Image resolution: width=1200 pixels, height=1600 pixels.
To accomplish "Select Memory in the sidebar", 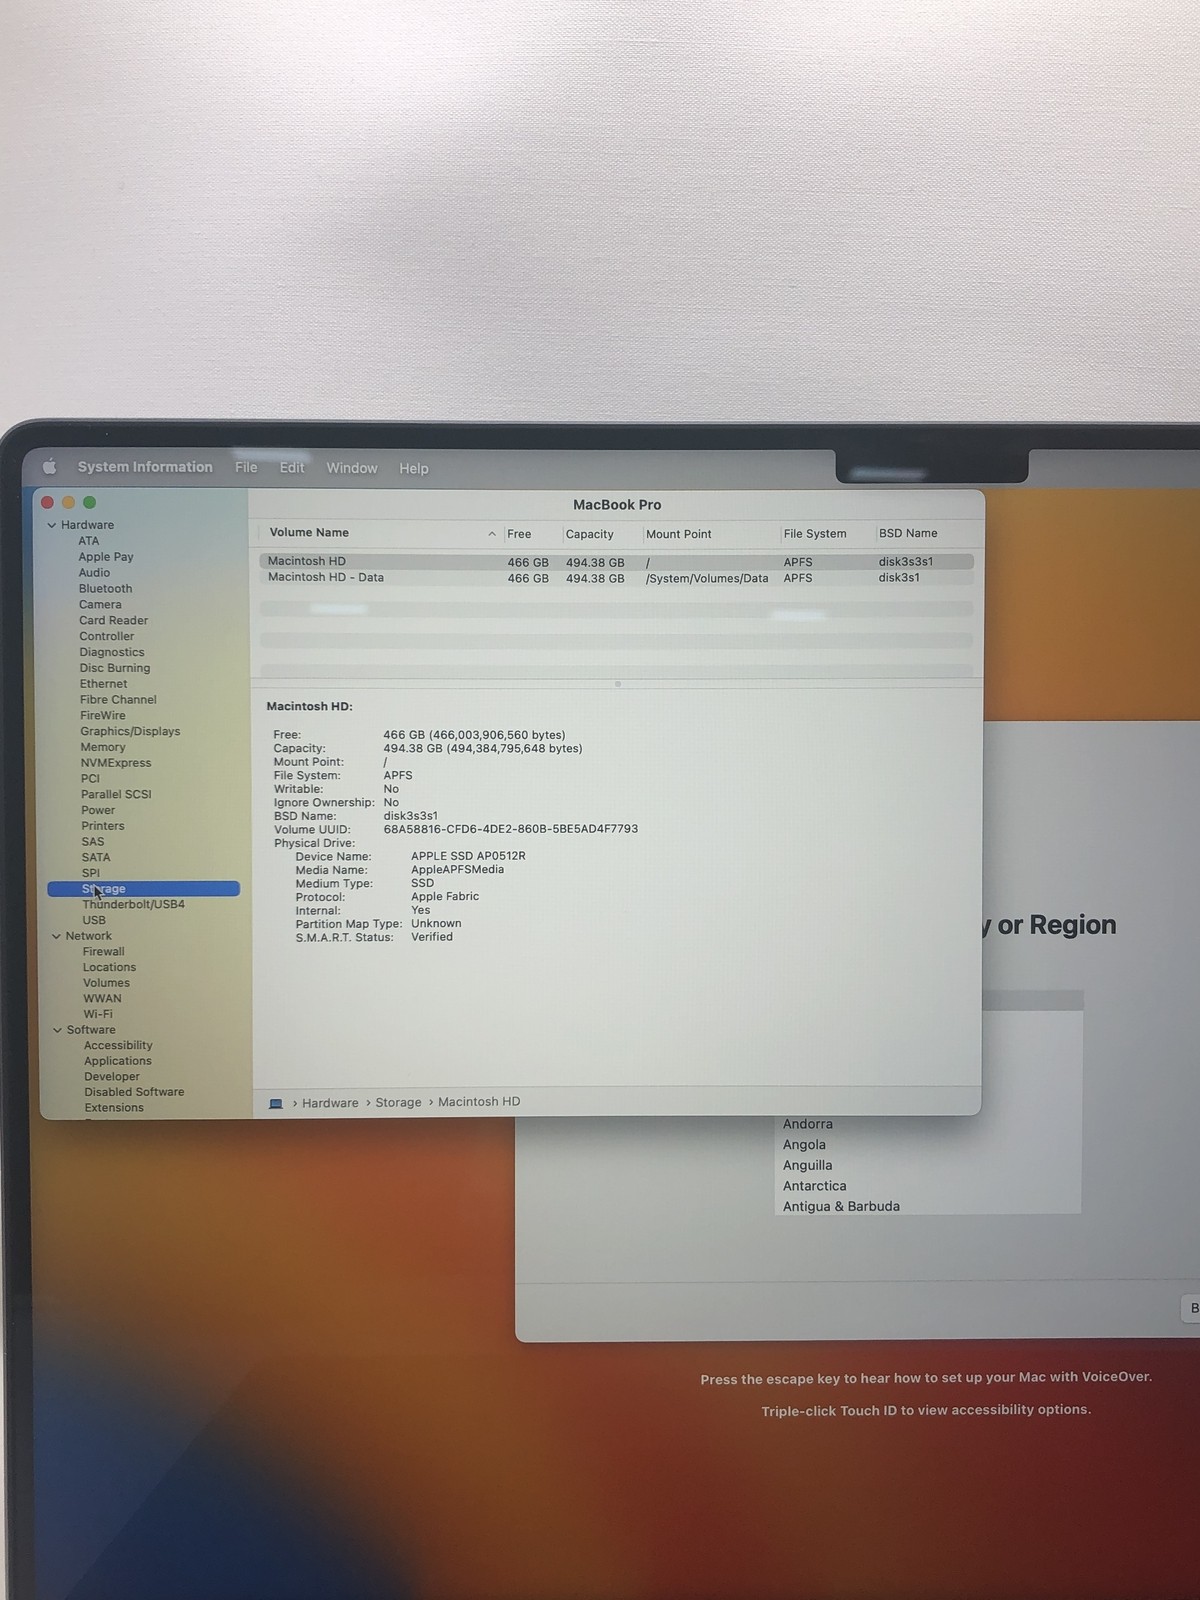I will 103,747.
